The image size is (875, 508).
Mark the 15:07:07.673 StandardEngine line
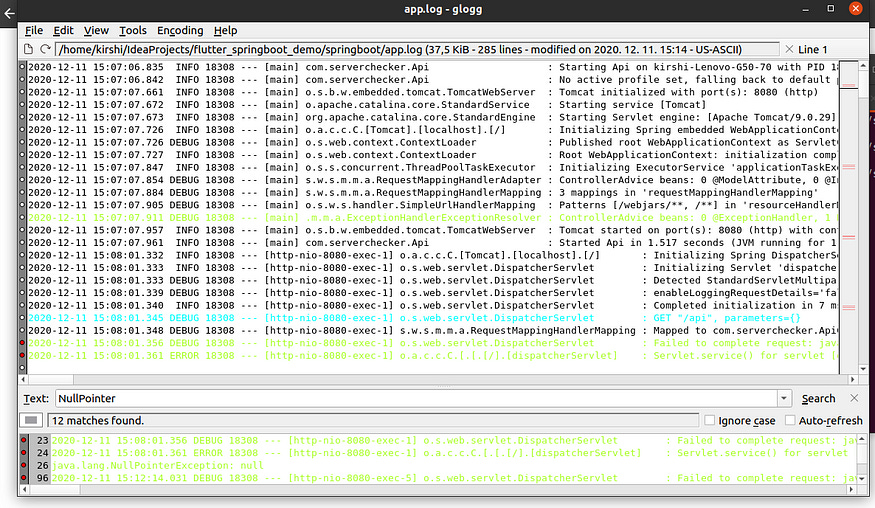click(x=22, y=117)
